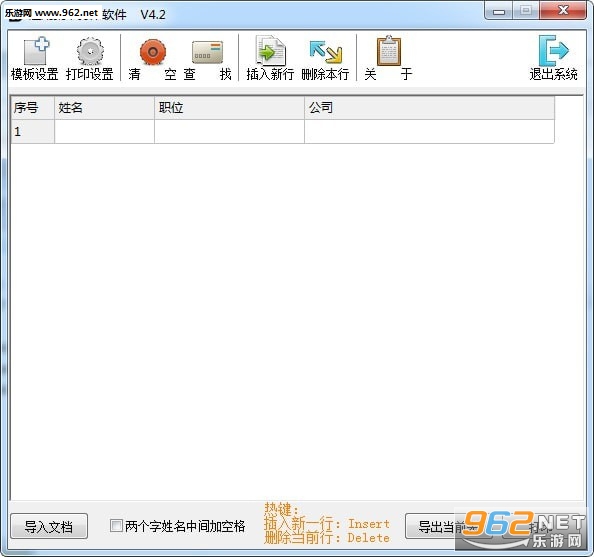594x557 pixels.
Task: Click the 公司 cell in row 1
Action: click(429, 131)
